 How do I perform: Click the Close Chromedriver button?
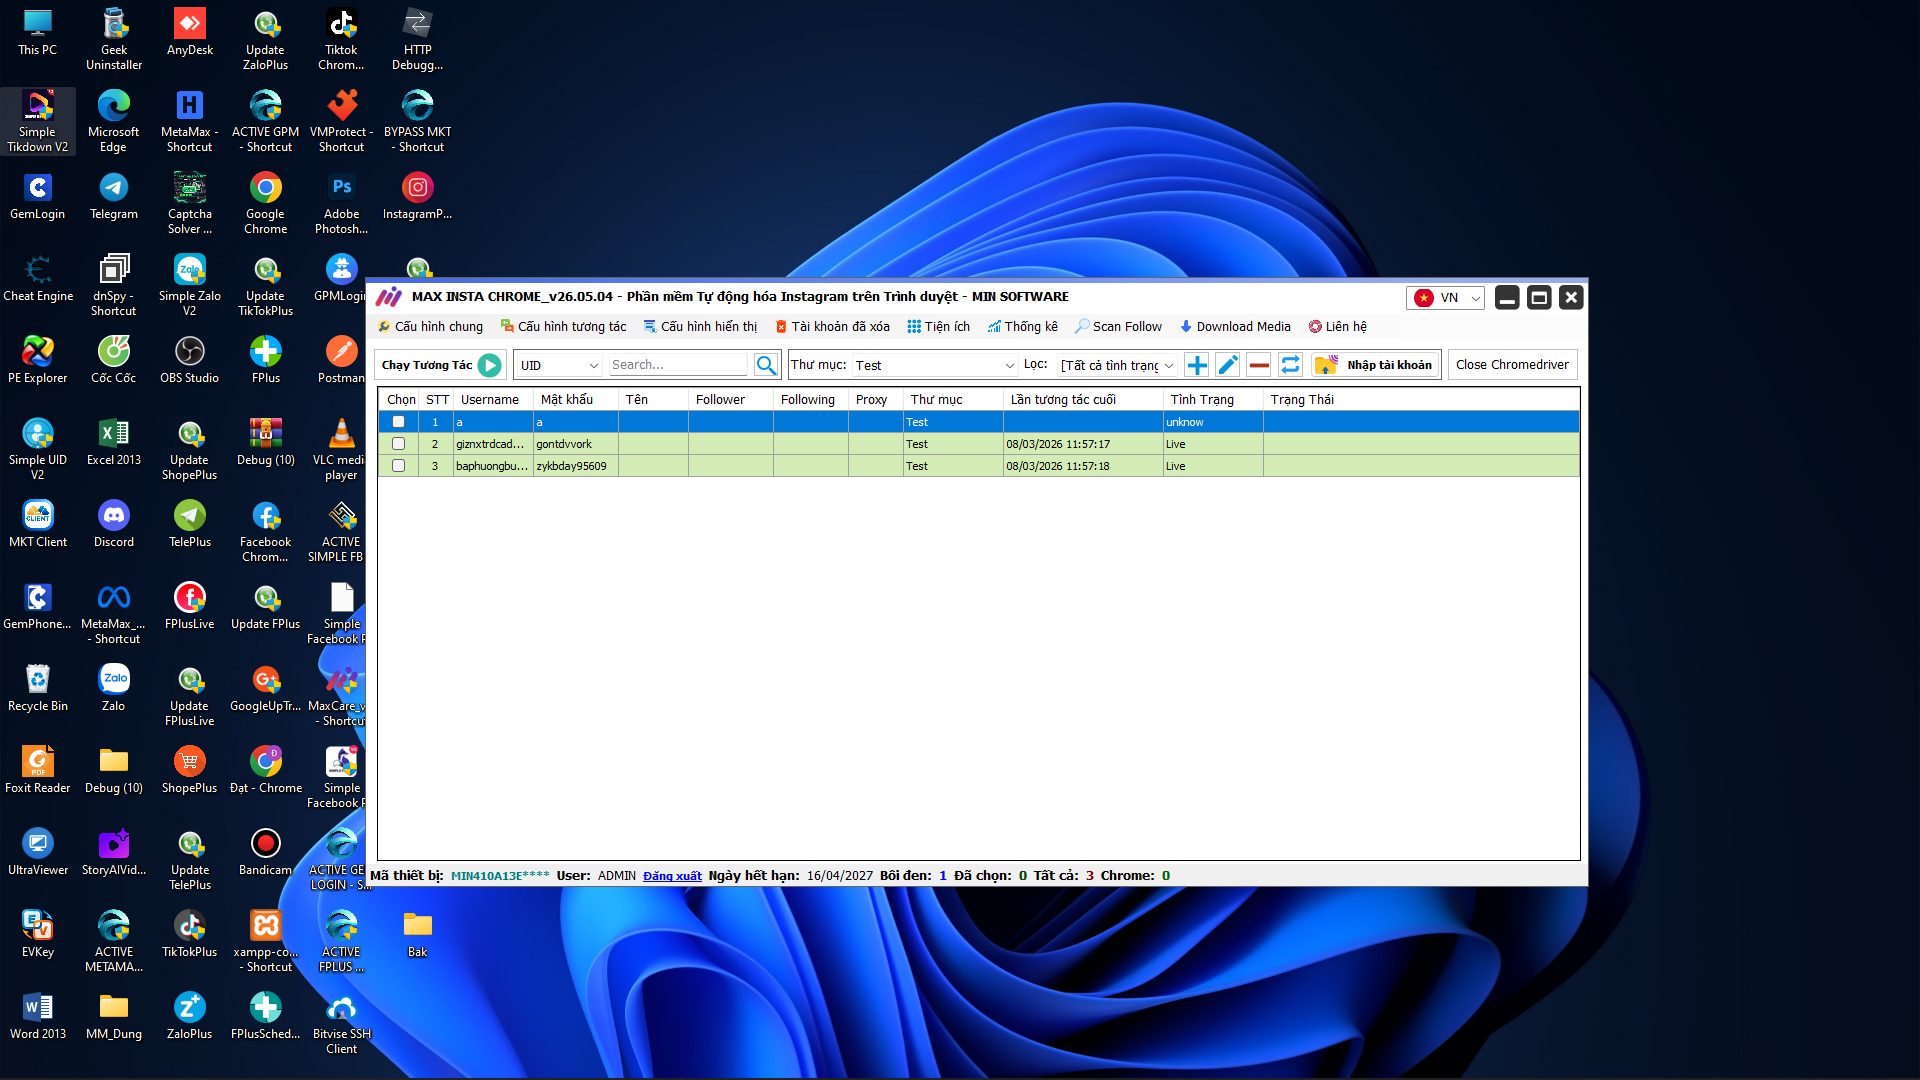(1512, 365)
